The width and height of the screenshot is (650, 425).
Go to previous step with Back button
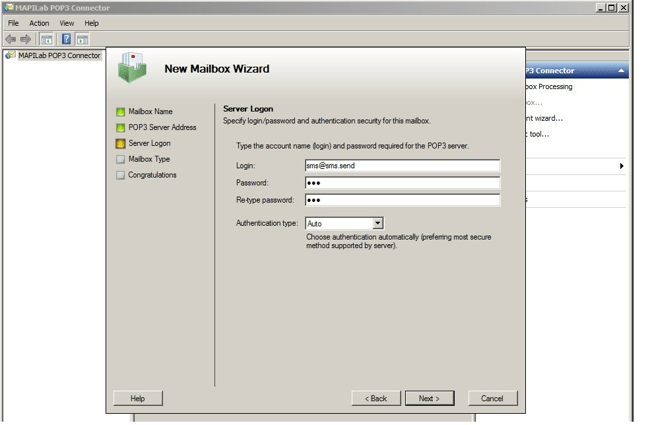(376, 398)
